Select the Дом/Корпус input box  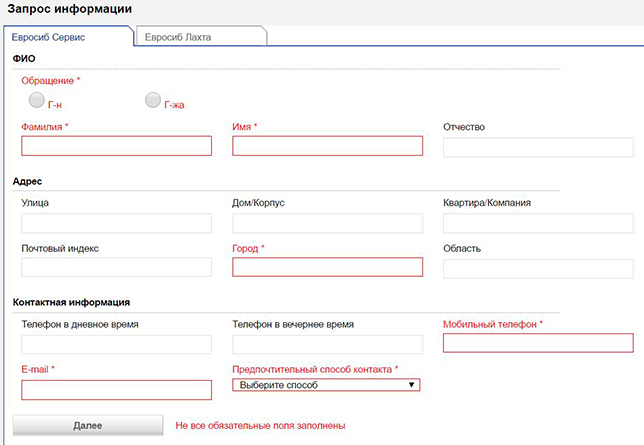click(x=327, y=223)
